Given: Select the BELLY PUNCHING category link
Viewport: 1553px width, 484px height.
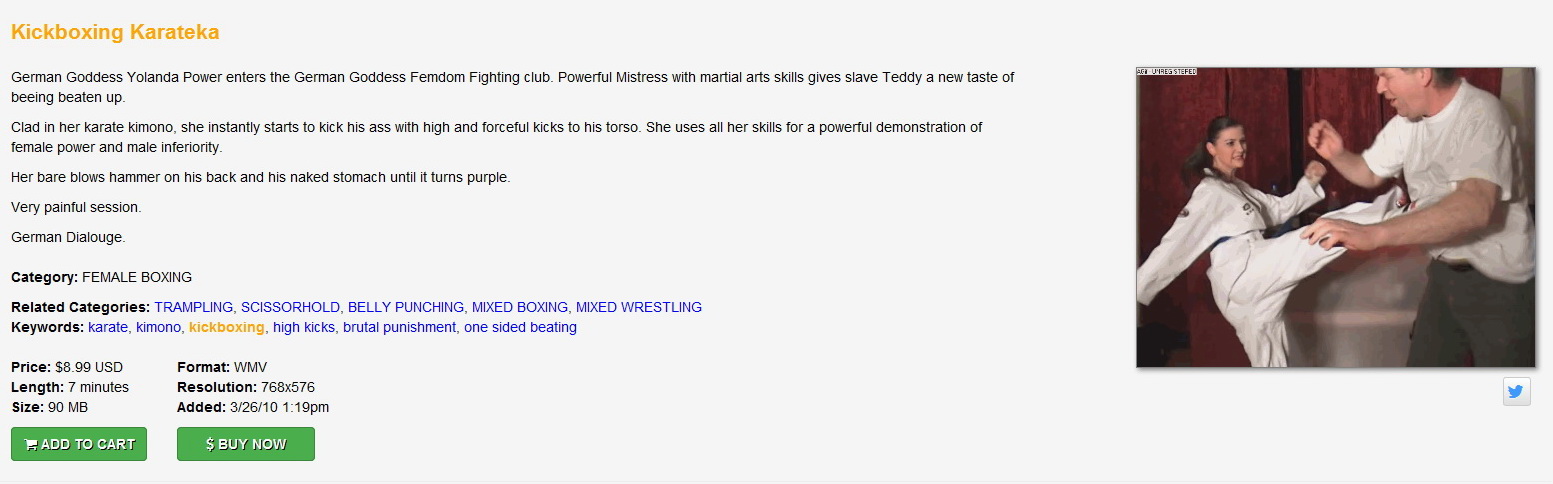Looking at the screenshot, I should [405, 307].
